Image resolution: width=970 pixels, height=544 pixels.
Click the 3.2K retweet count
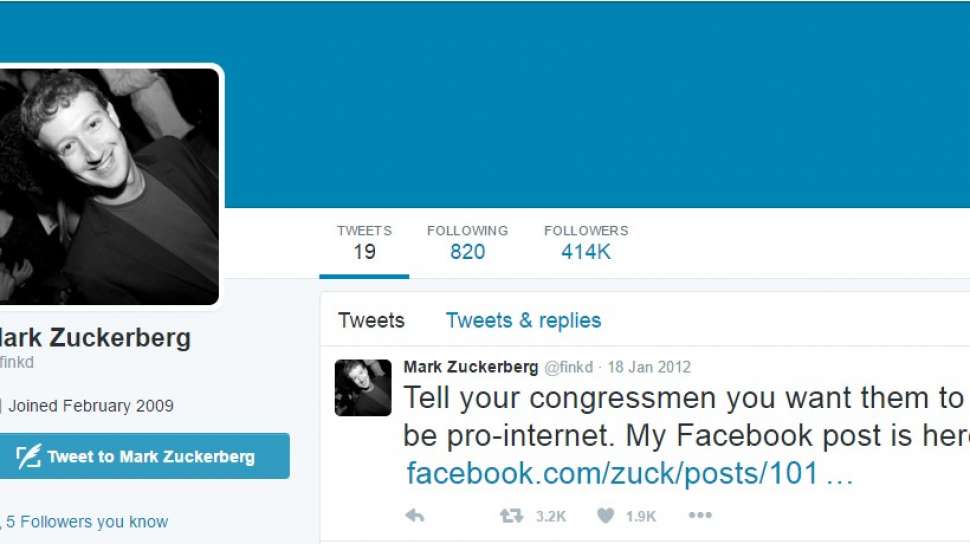[551, 516]
